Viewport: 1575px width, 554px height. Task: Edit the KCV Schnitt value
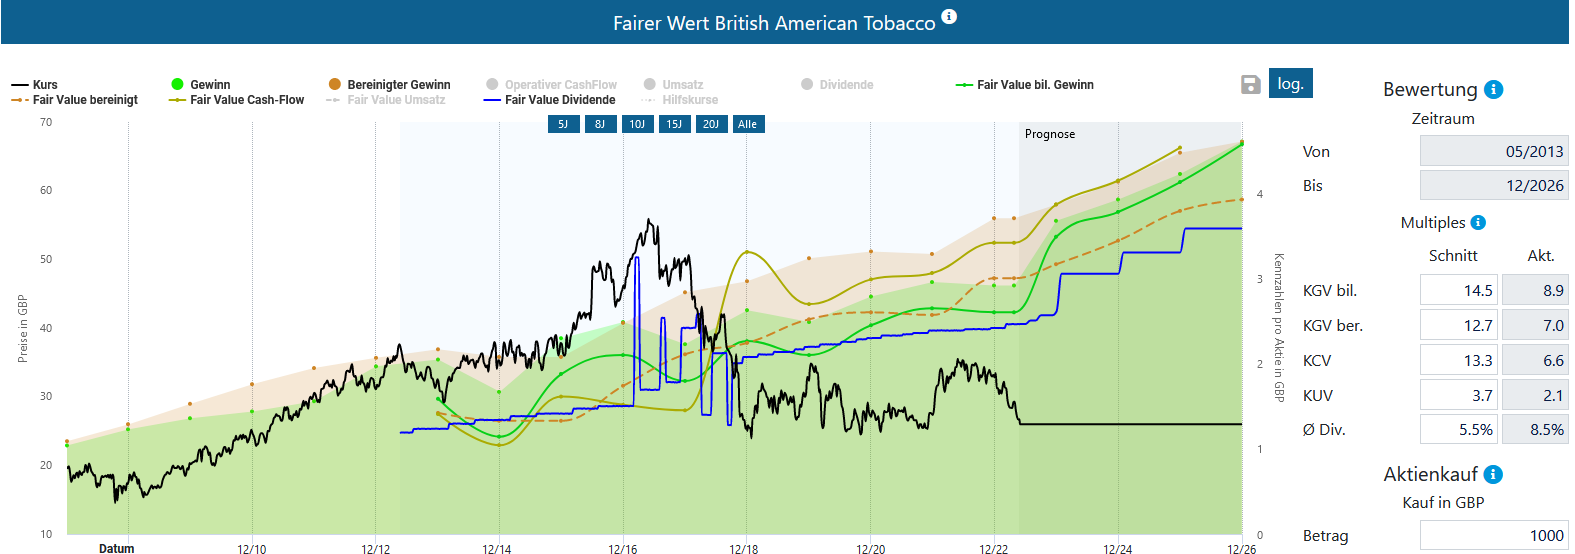(1458, 360)
